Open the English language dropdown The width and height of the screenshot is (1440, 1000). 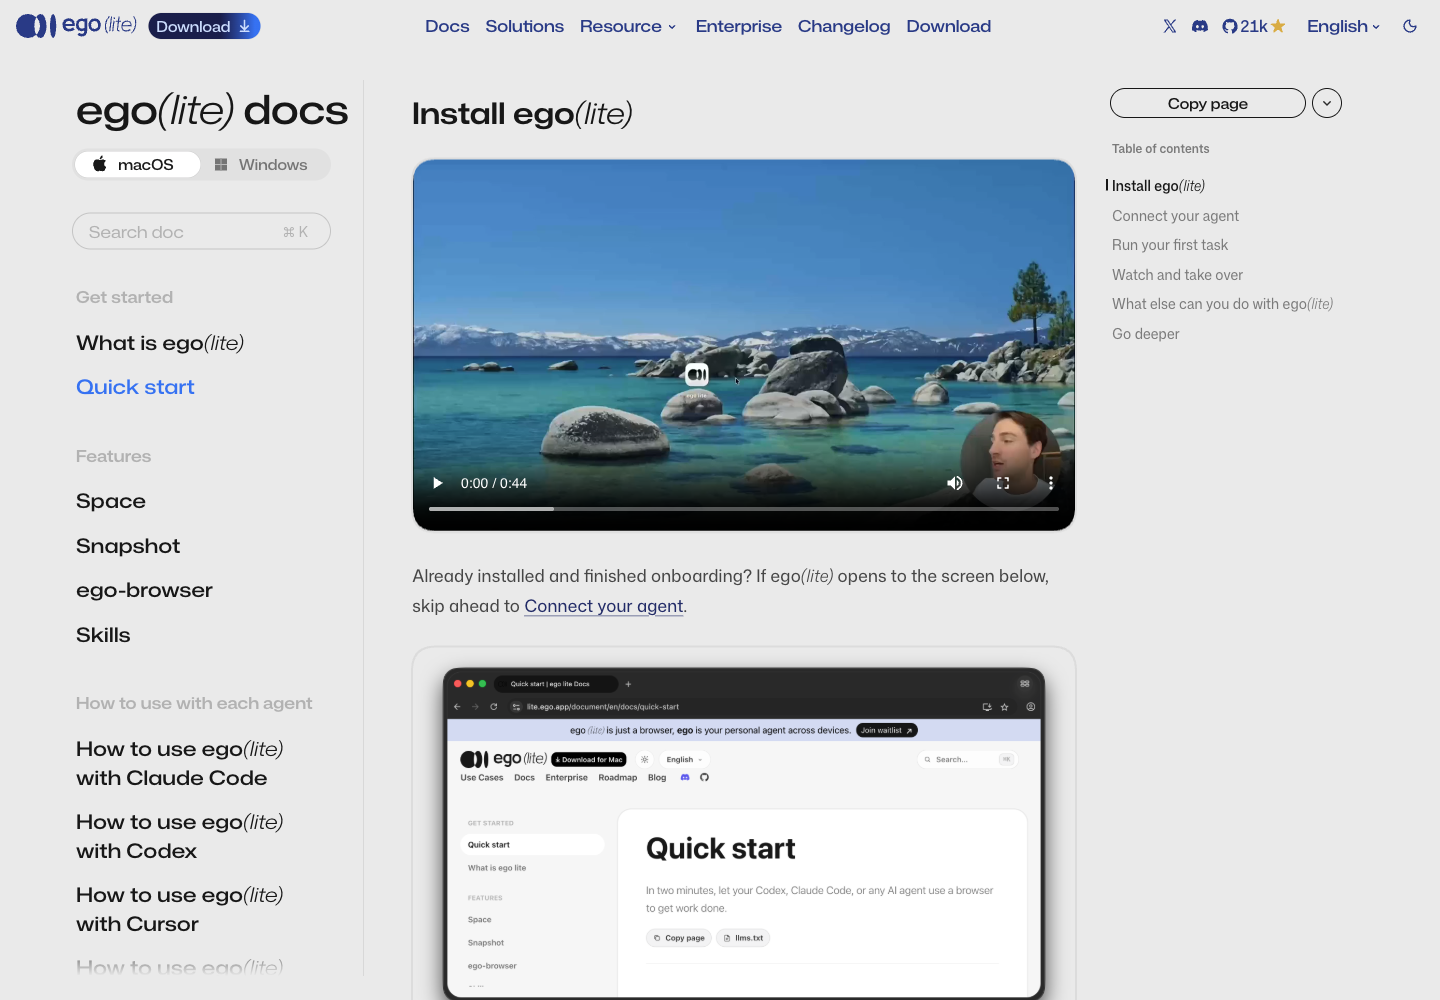(x=1343, y=26)
